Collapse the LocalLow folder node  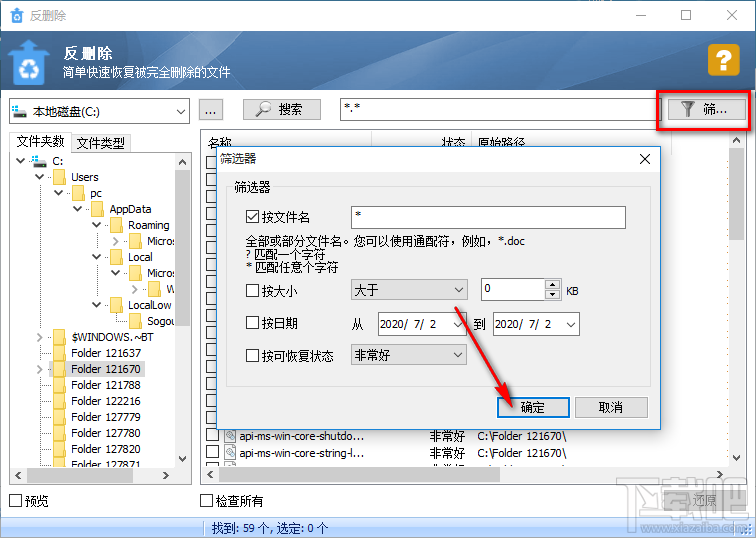click(96, 305)
